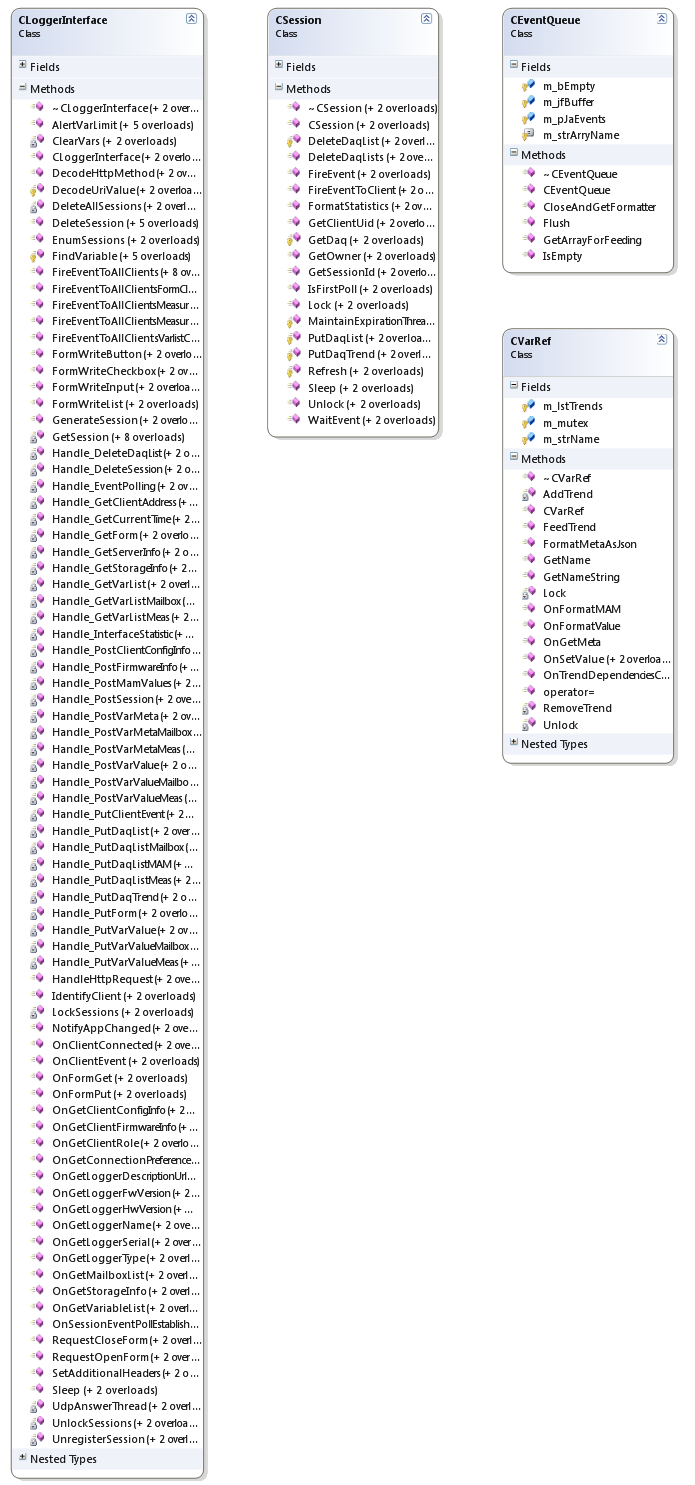Select the m_strArryName field

coord(580,135)
